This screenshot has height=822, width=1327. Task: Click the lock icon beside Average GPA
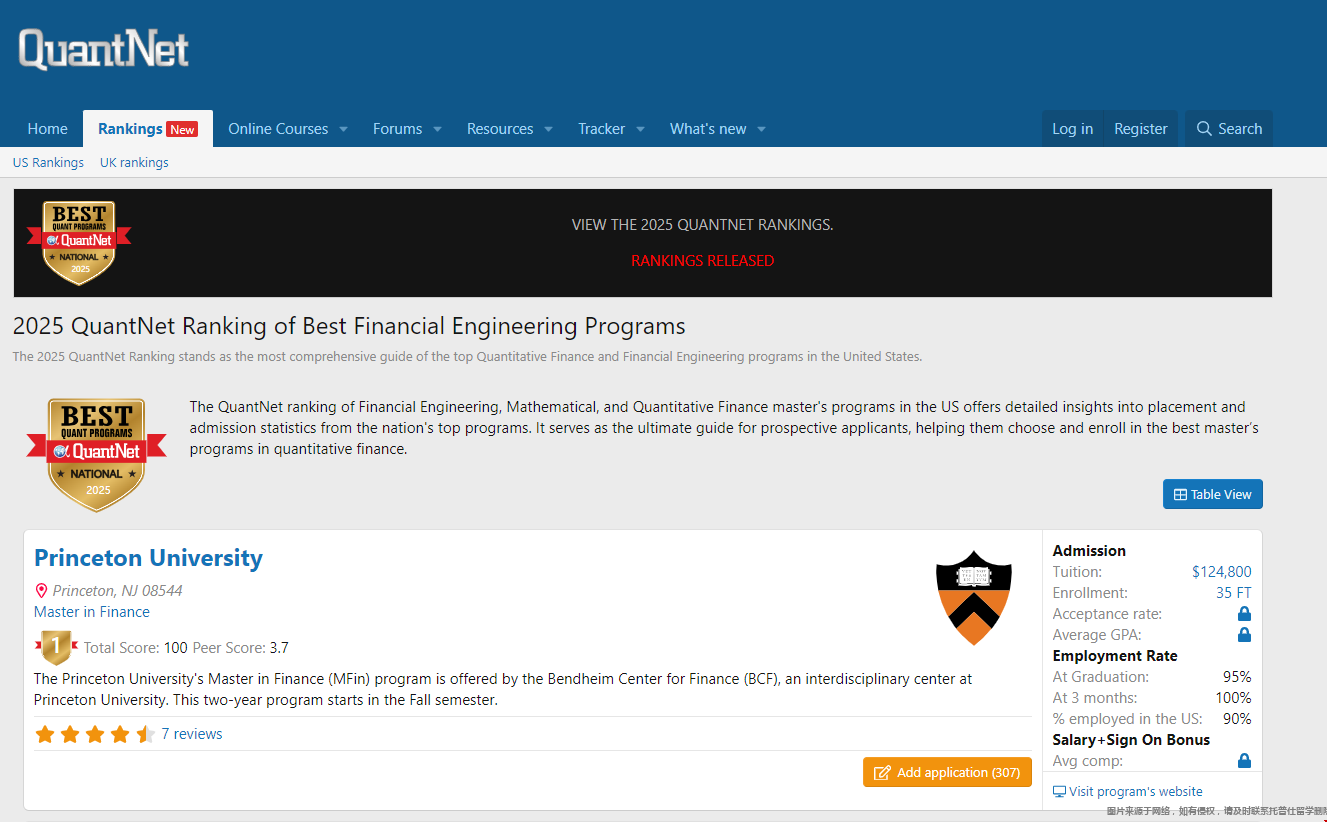[x=1244, y=635]
